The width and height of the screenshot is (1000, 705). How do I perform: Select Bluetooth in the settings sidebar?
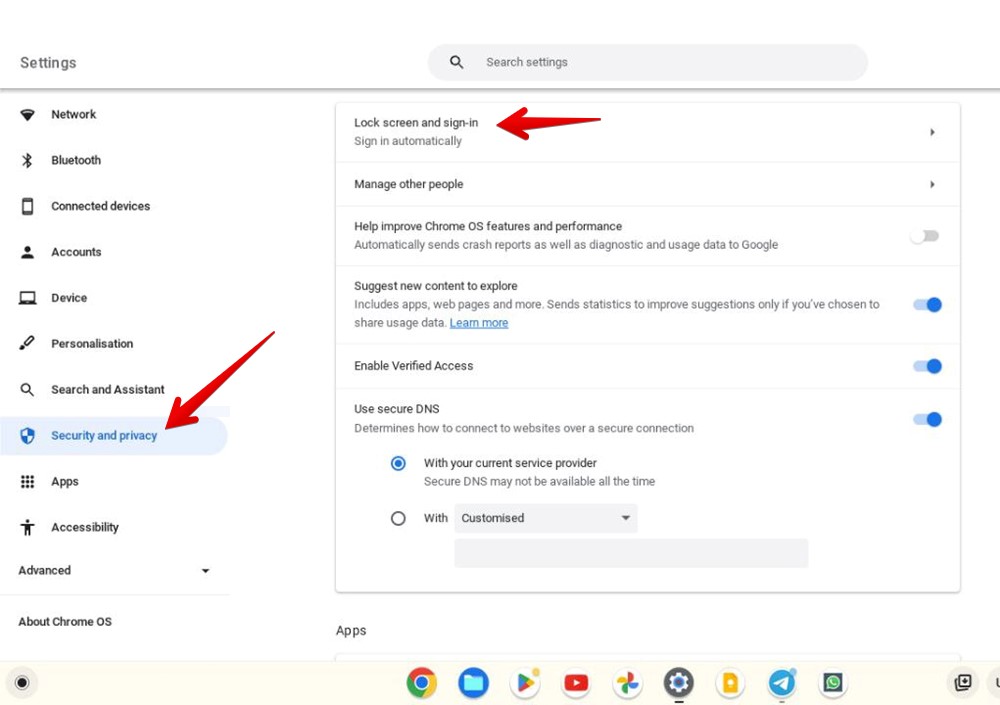(x=76, y=160)
